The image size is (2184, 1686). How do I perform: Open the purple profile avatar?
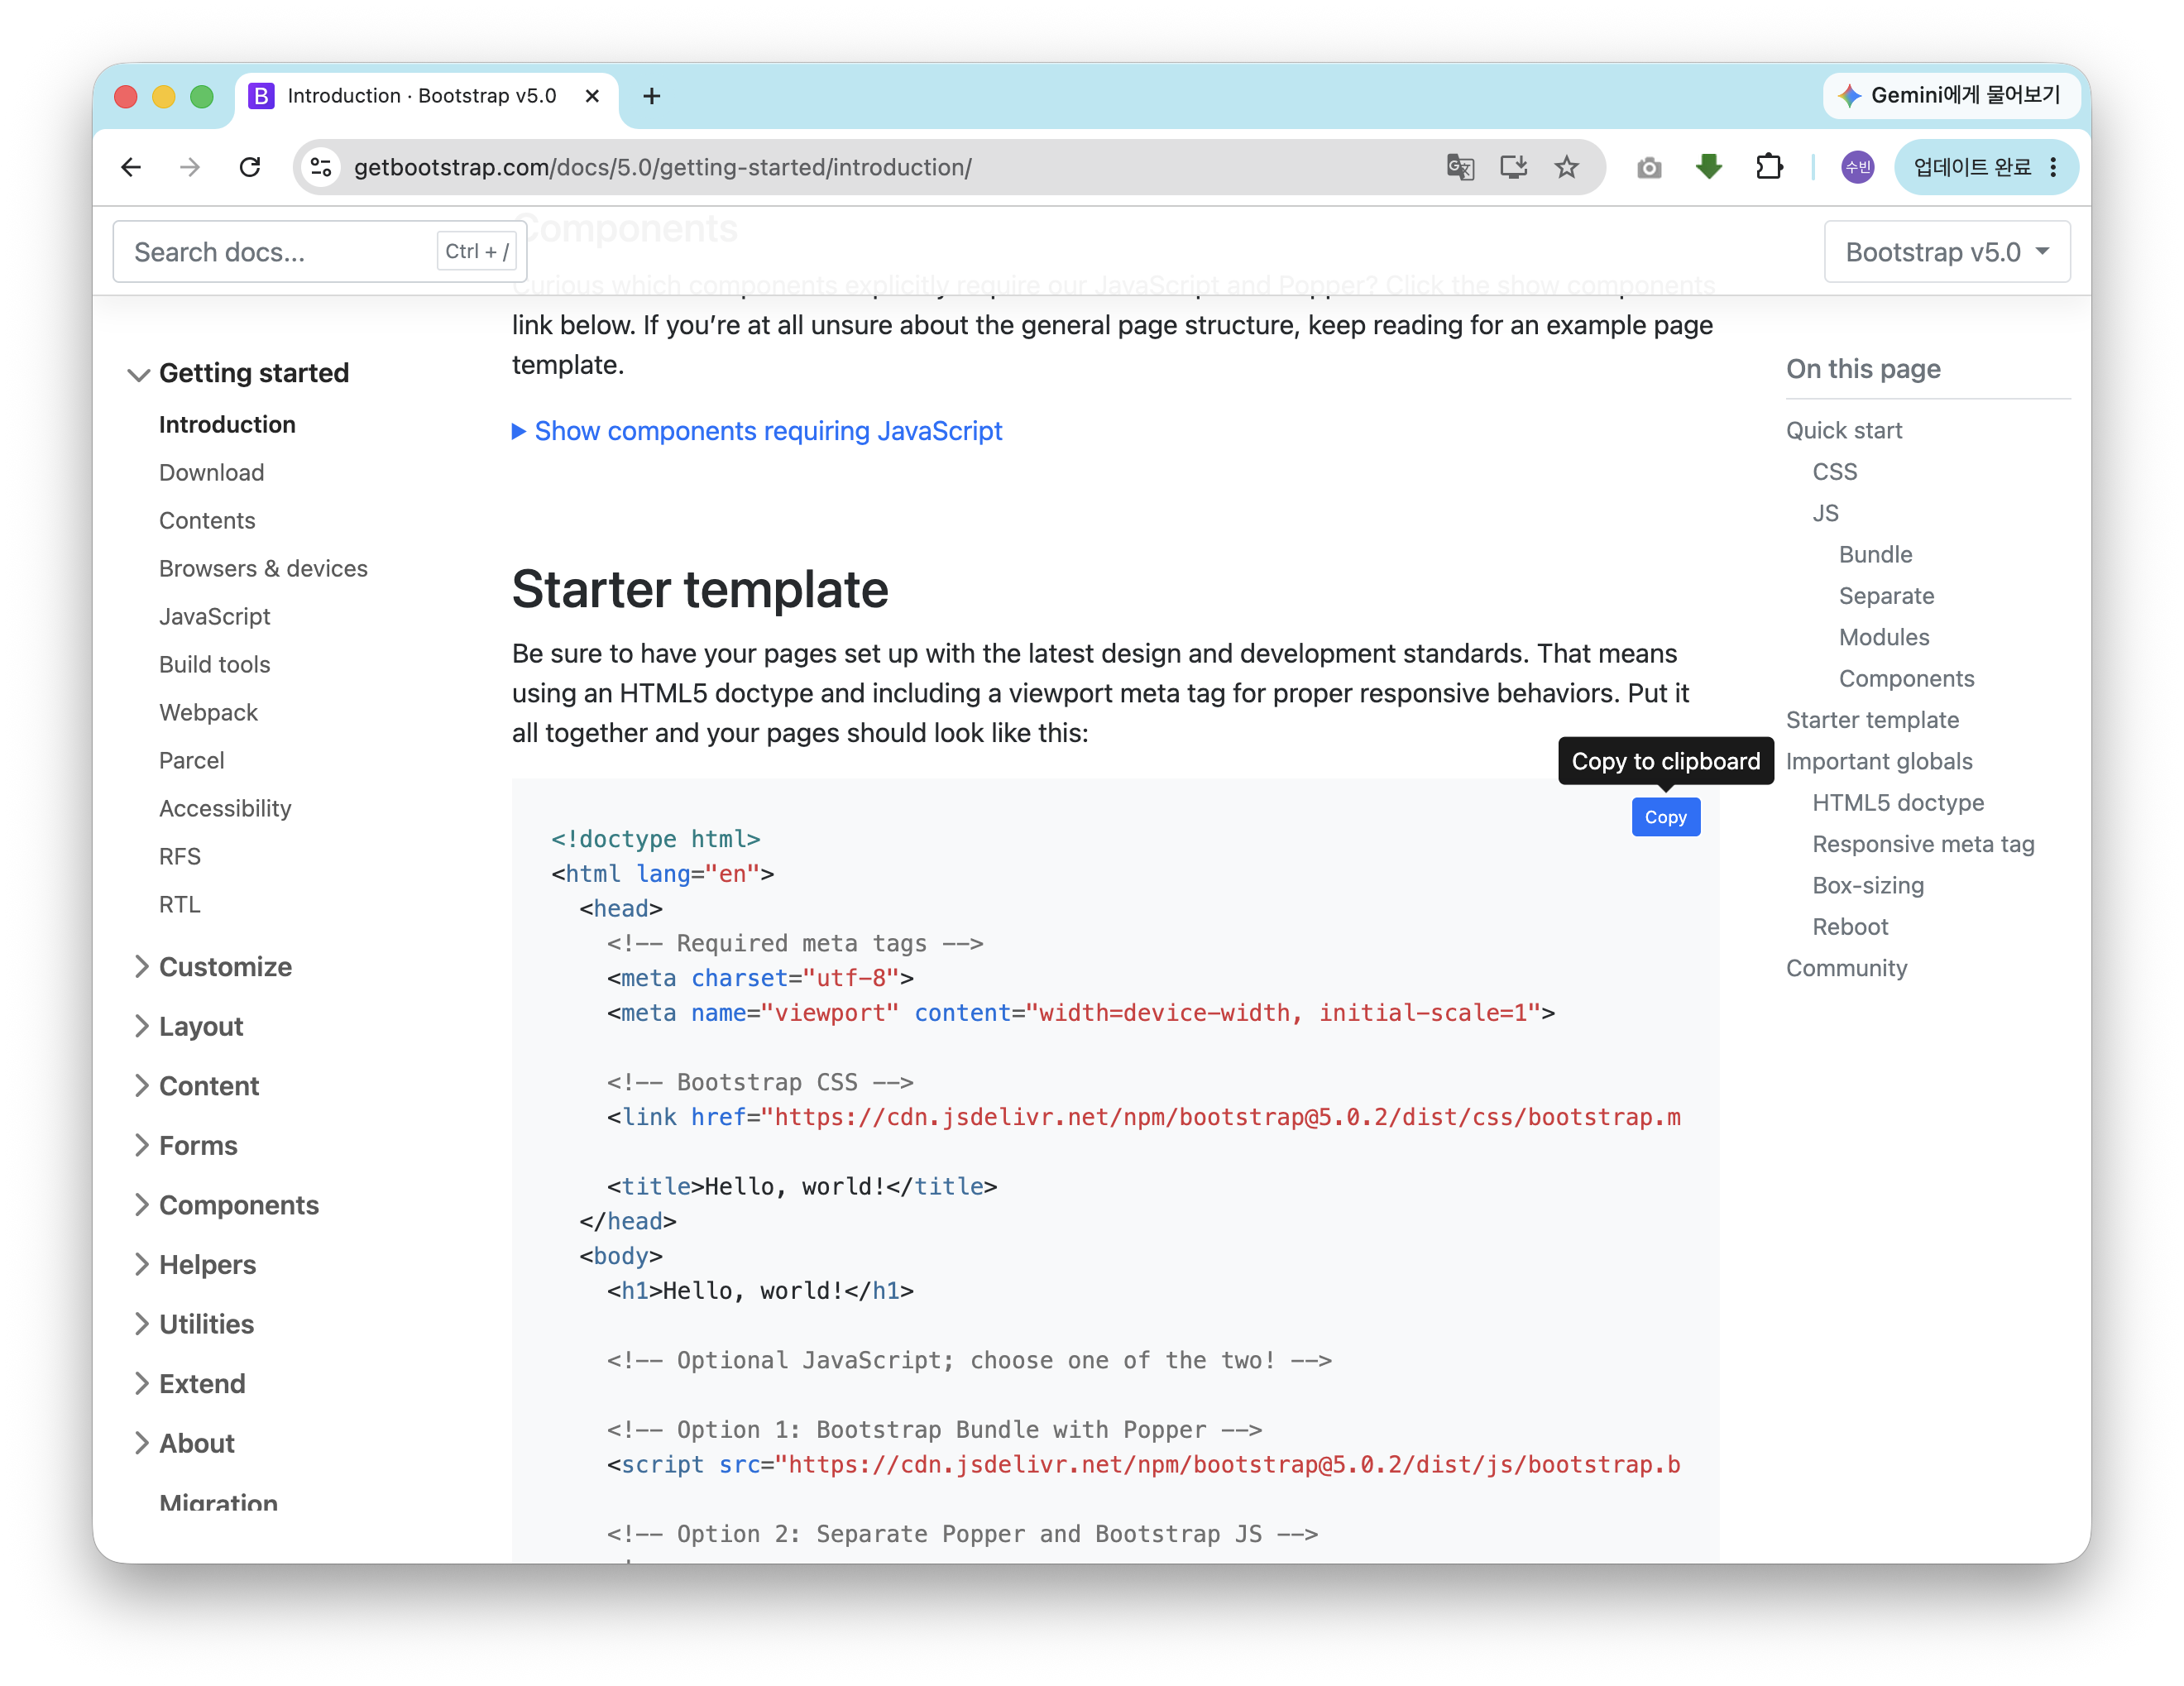(x=1857, y=167)
